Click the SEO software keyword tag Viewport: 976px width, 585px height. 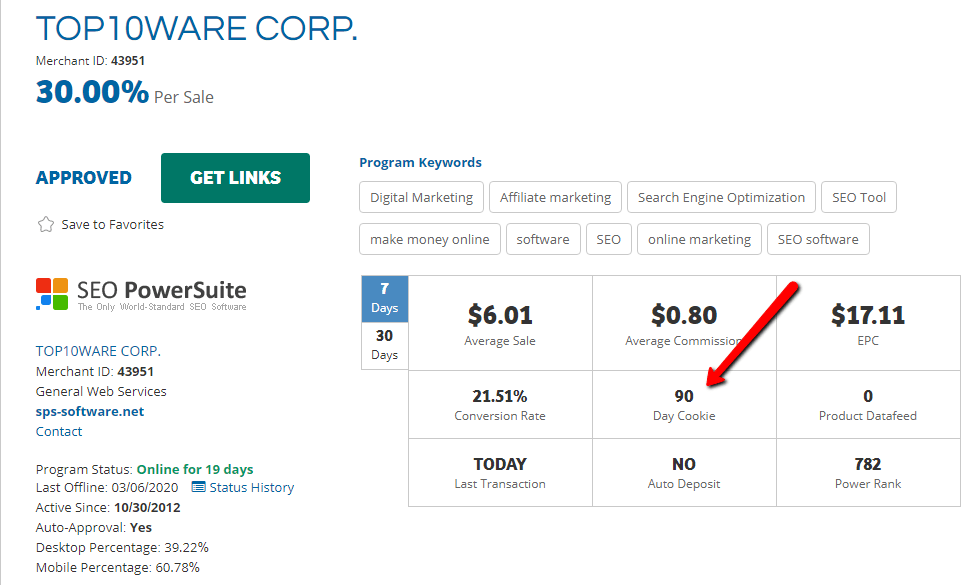818,239
